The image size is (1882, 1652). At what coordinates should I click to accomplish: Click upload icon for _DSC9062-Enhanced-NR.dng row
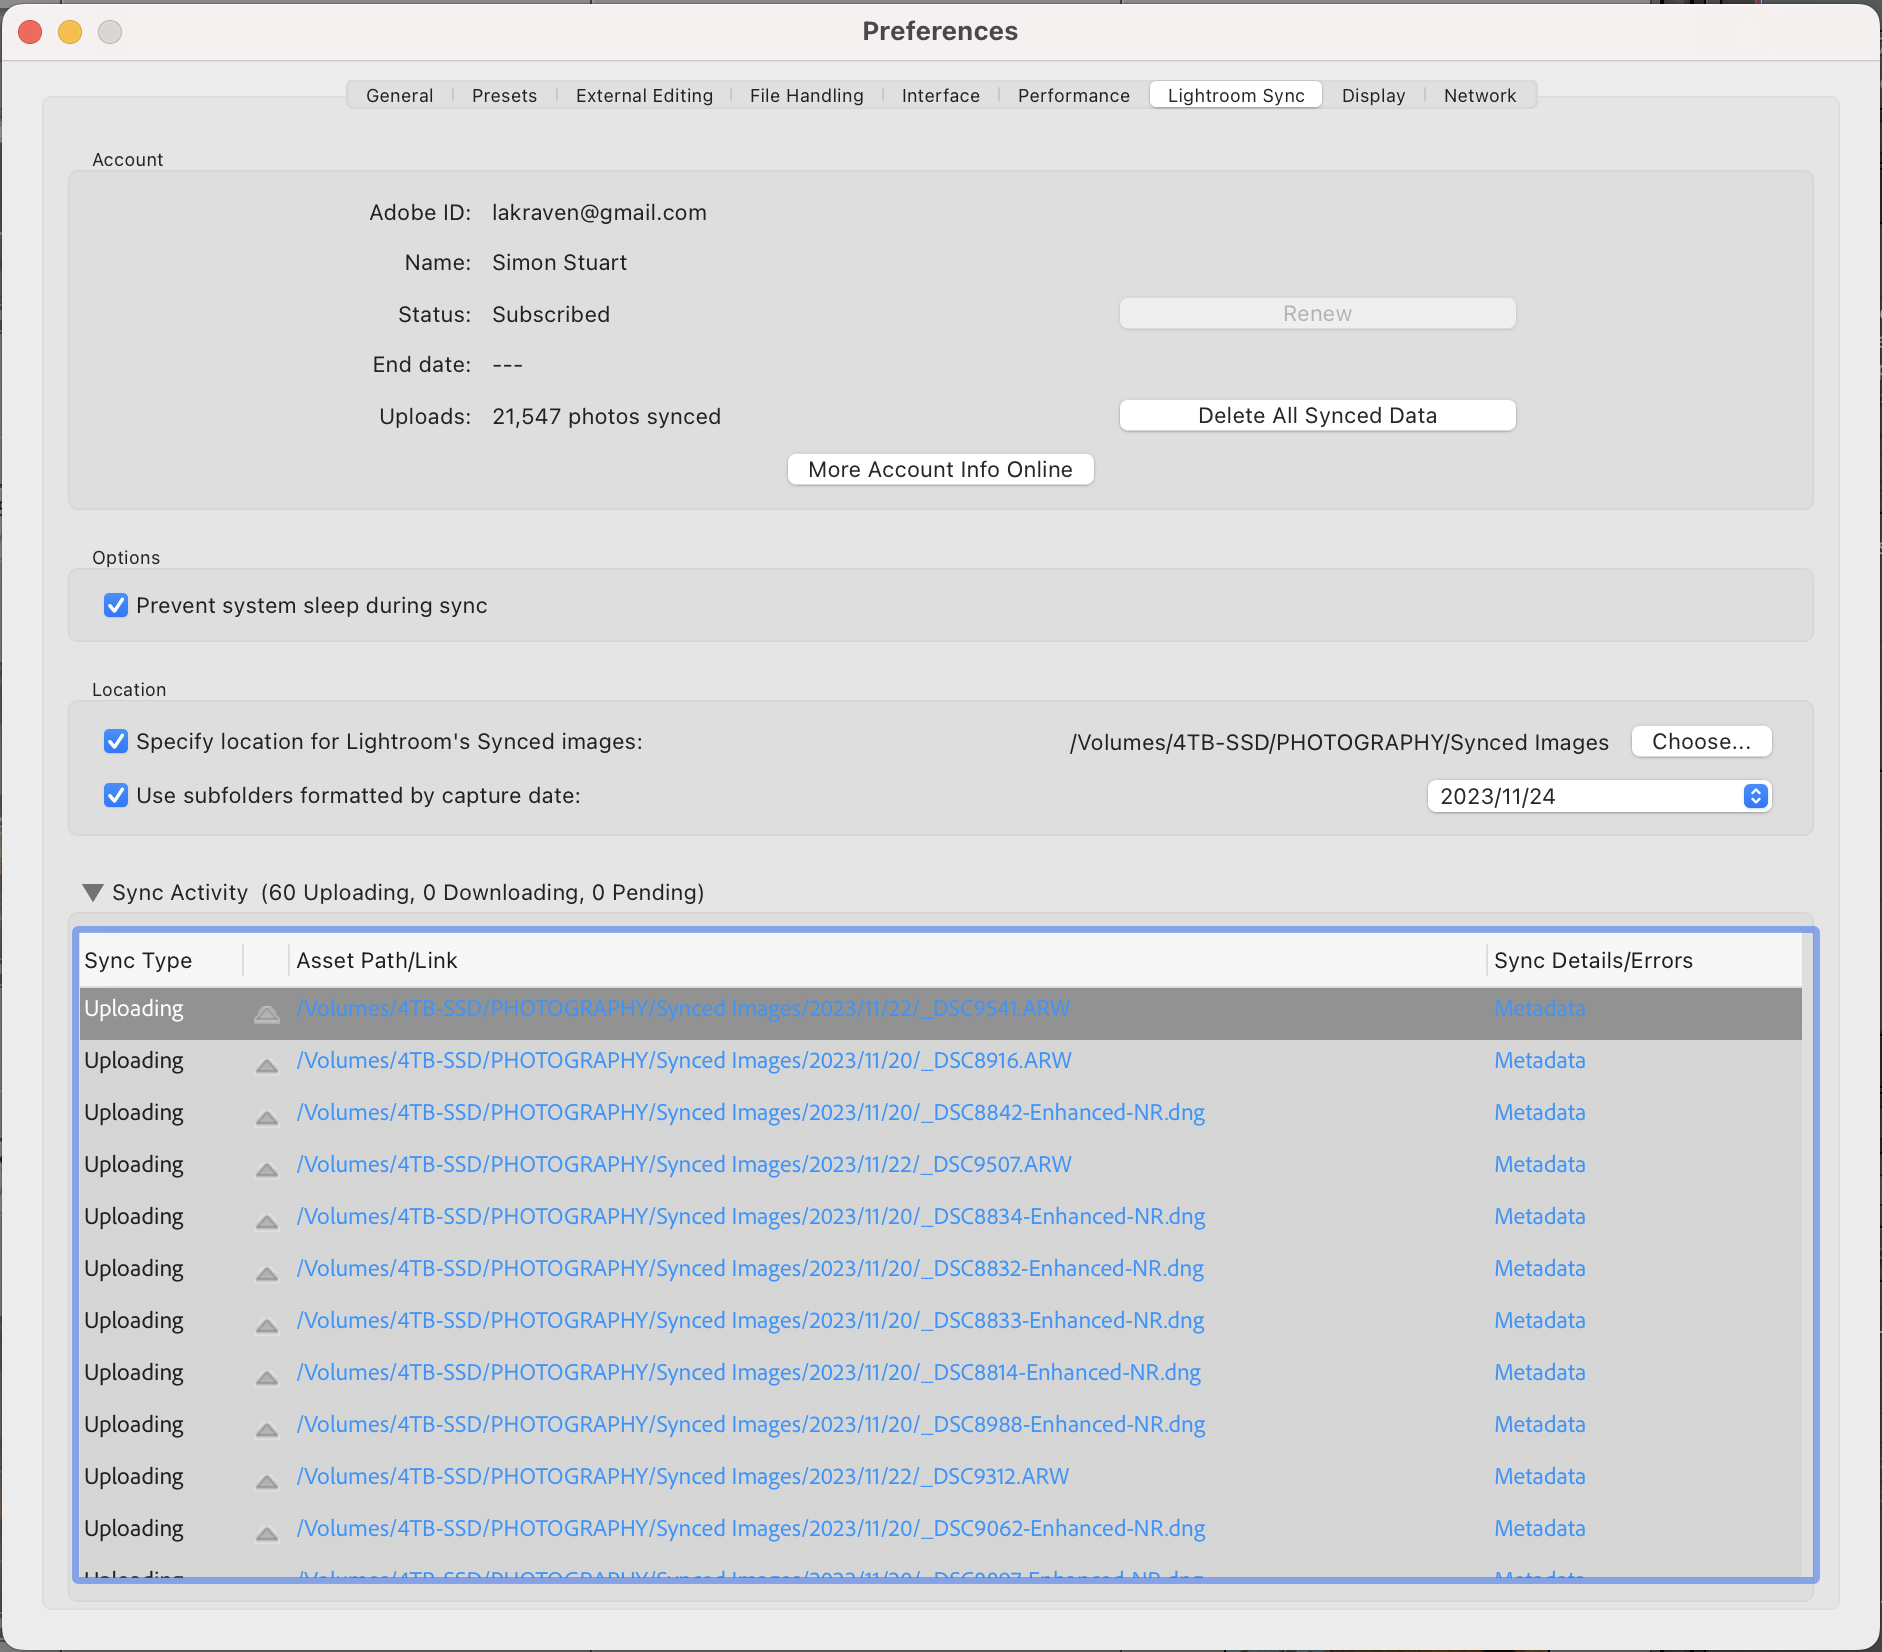pos(267,1534)
